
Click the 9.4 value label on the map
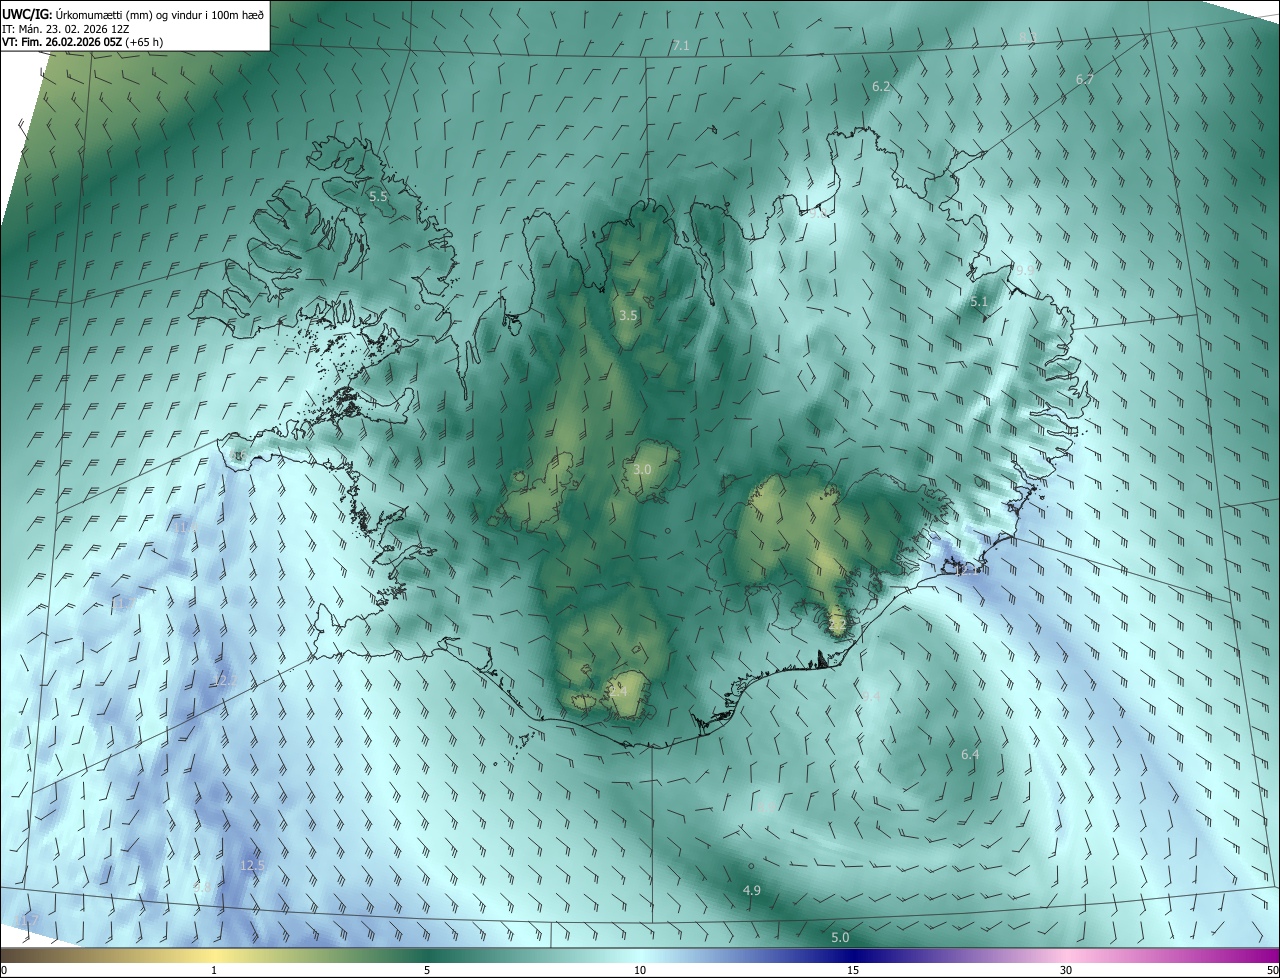pos(871,697)
